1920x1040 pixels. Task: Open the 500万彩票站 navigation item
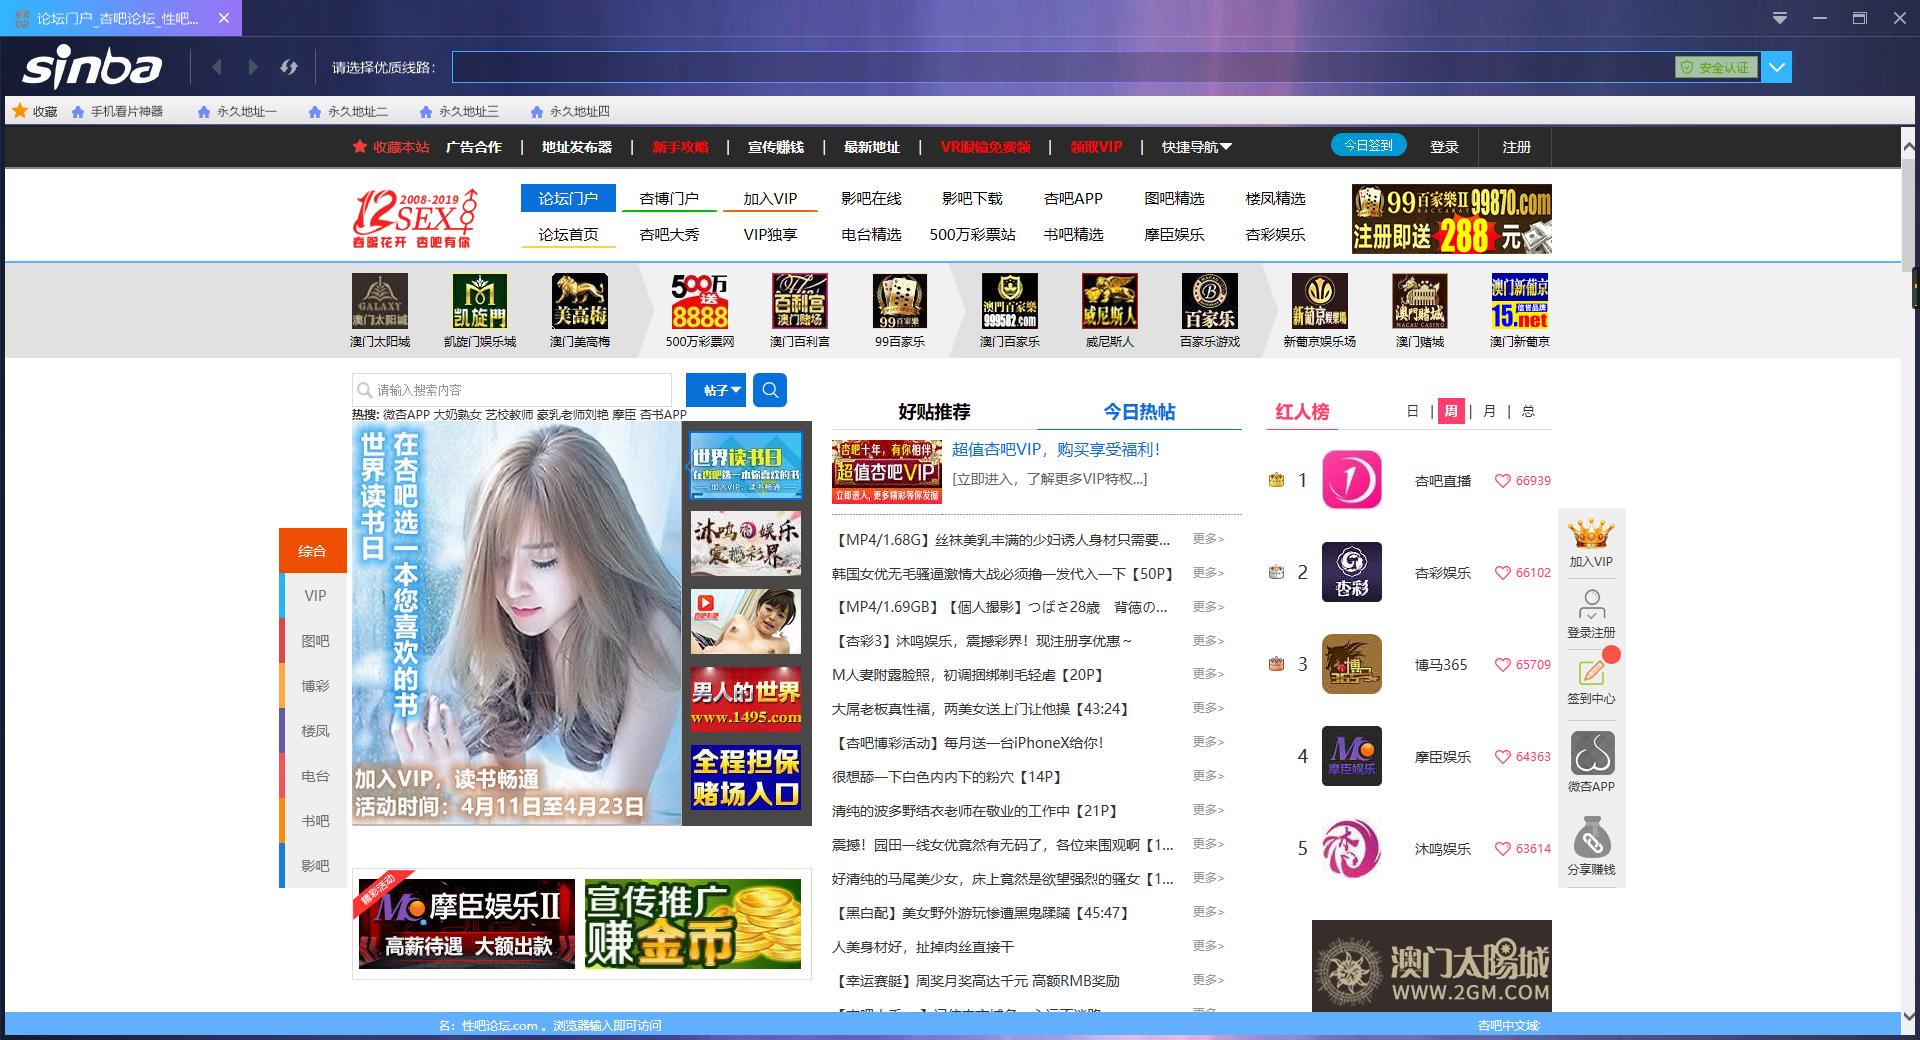click(x=972, y=234)
